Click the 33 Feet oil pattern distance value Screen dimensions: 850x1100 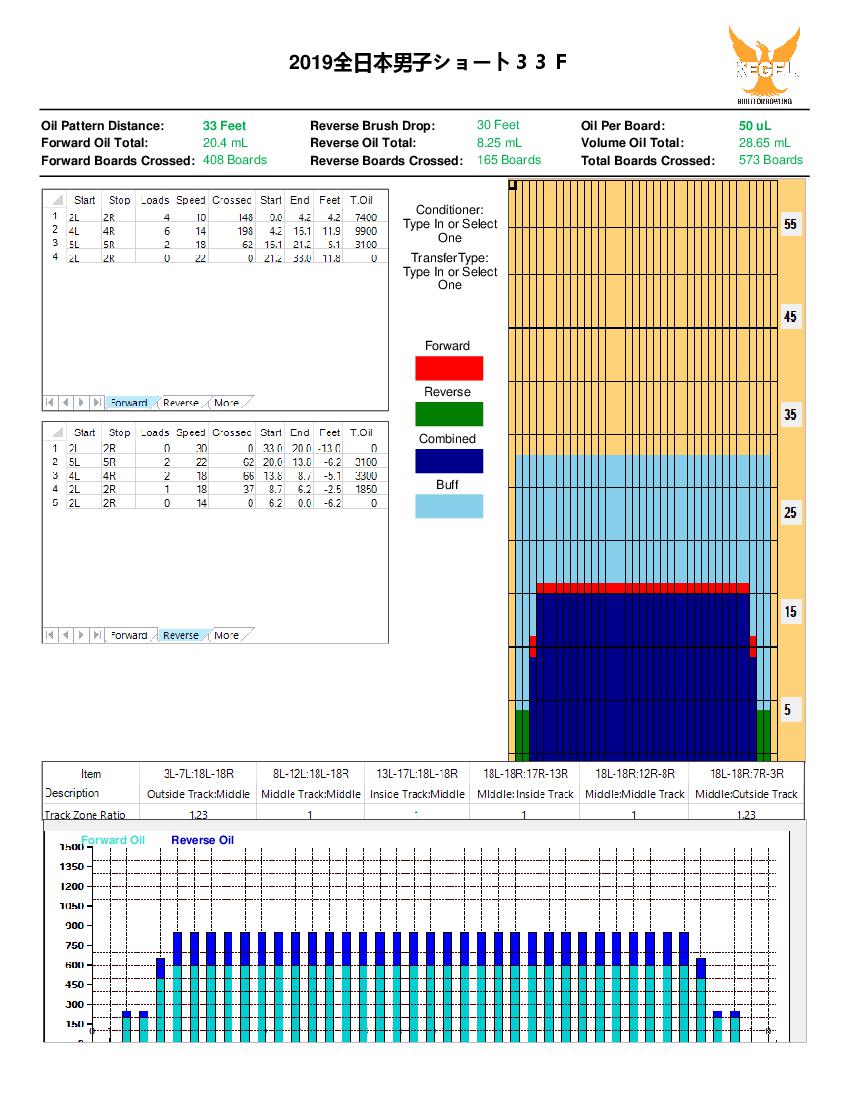point(224,126)
